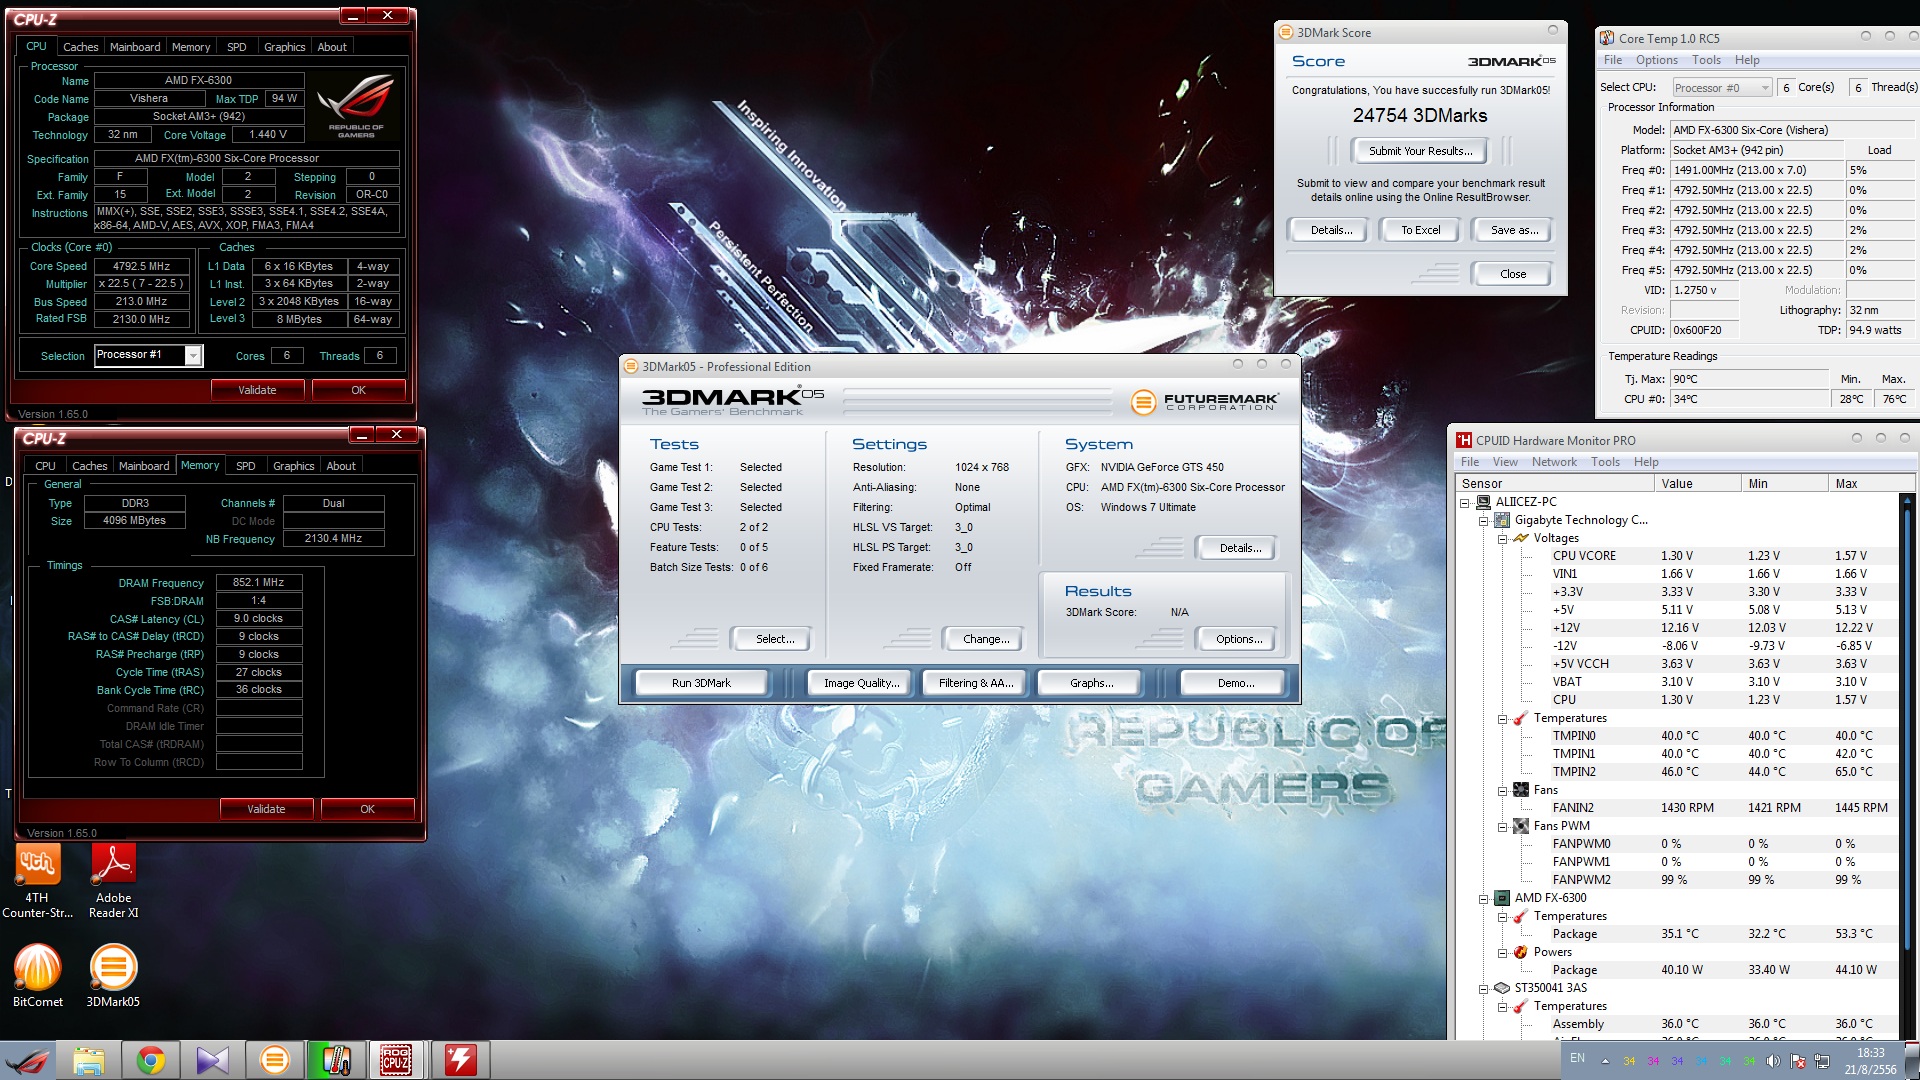Open Options menu in Core Temp
Image resolution: width=1920 pixels, height=1080 pixels.
1656,60
